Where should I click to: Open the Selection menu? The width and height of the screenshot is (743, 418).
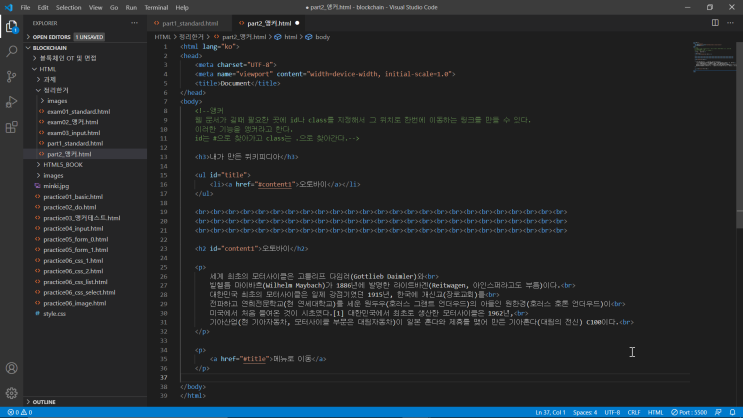point(68,8)
